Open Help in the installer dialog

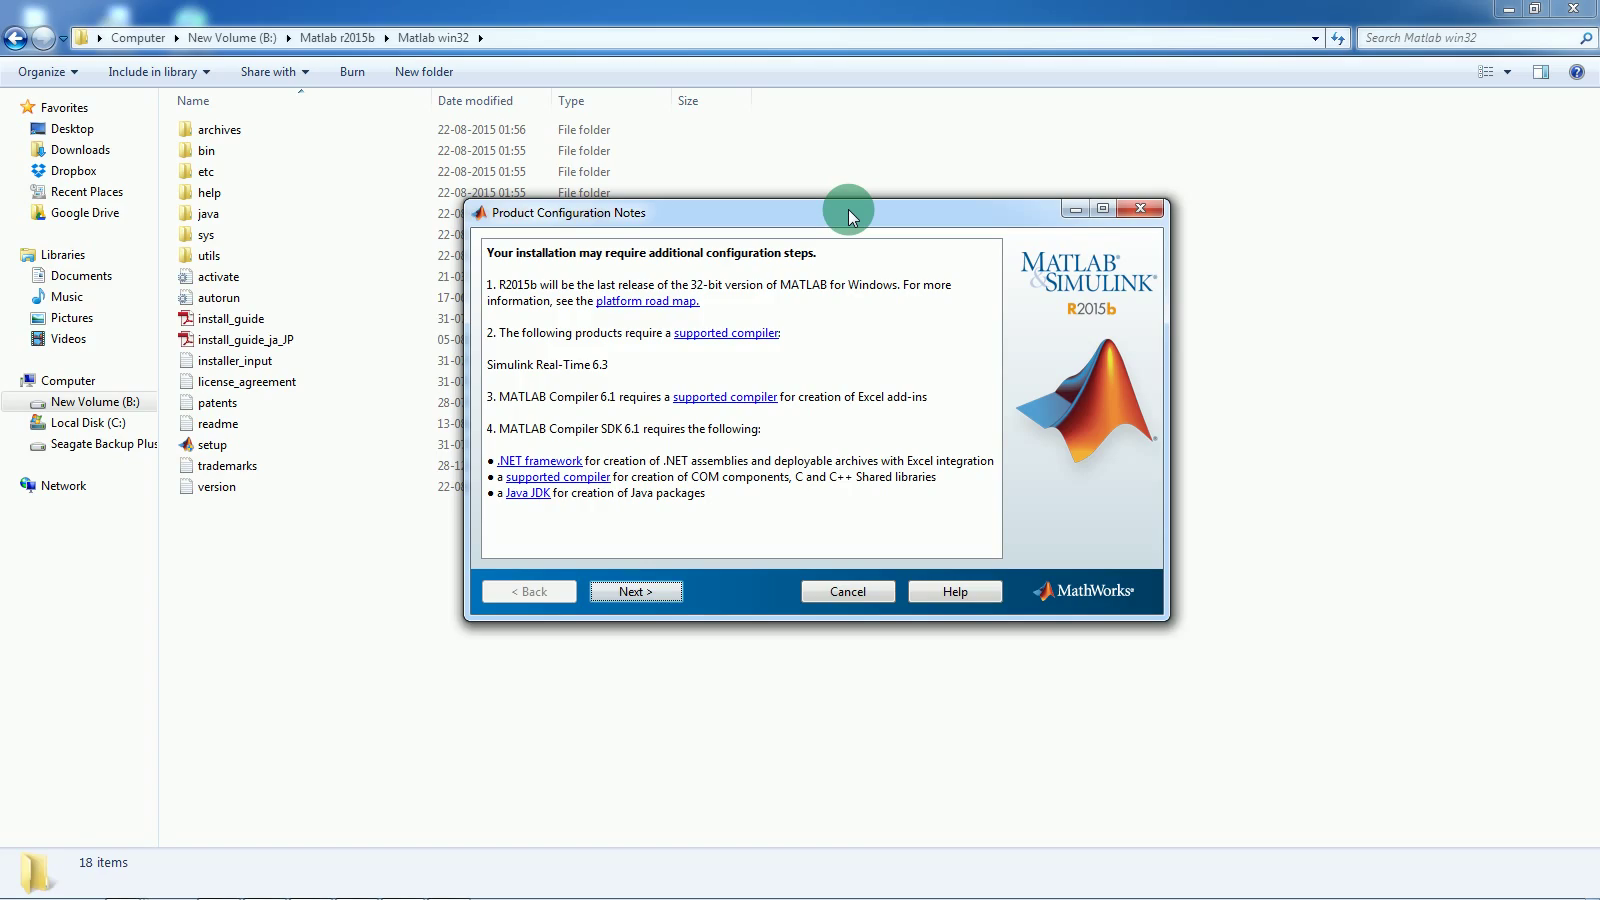(955, 592)
